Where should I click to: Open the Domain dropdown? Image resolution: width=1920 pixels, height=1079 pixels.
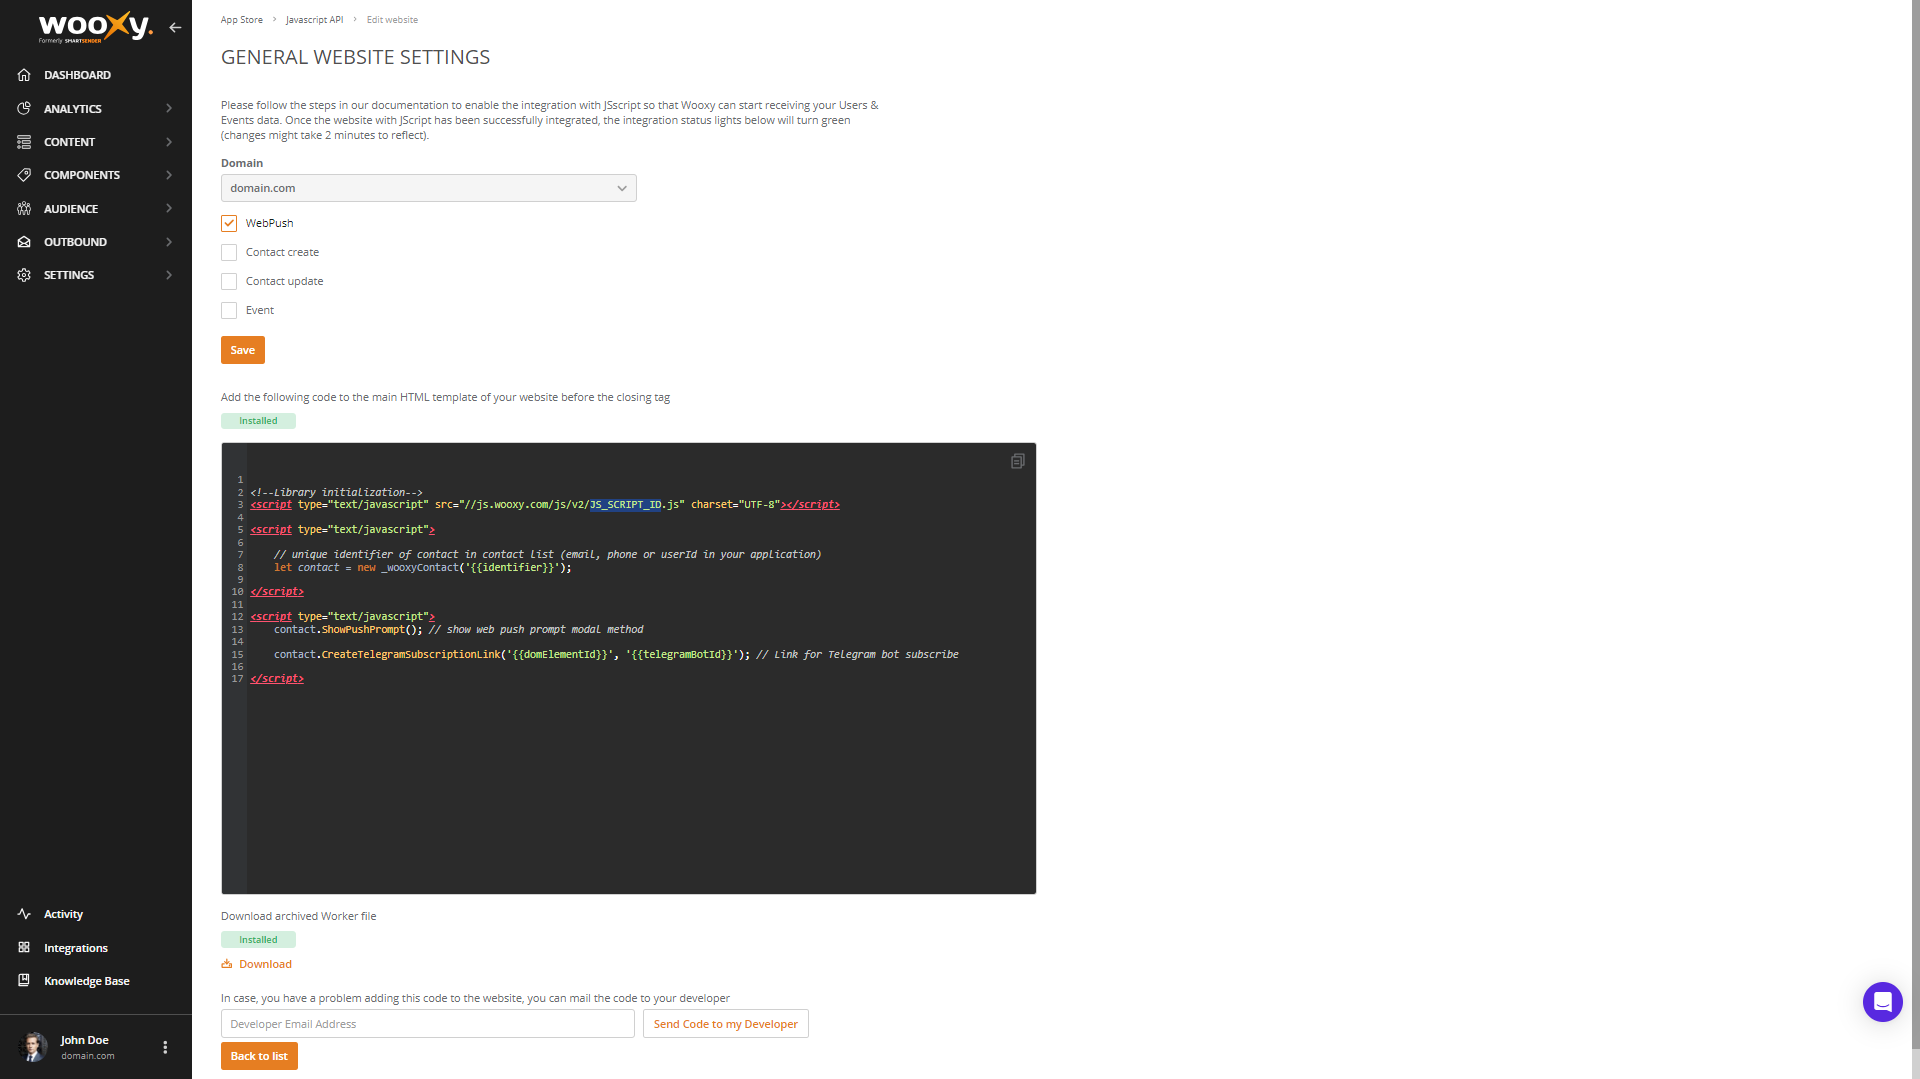click(x=428, y=188)
